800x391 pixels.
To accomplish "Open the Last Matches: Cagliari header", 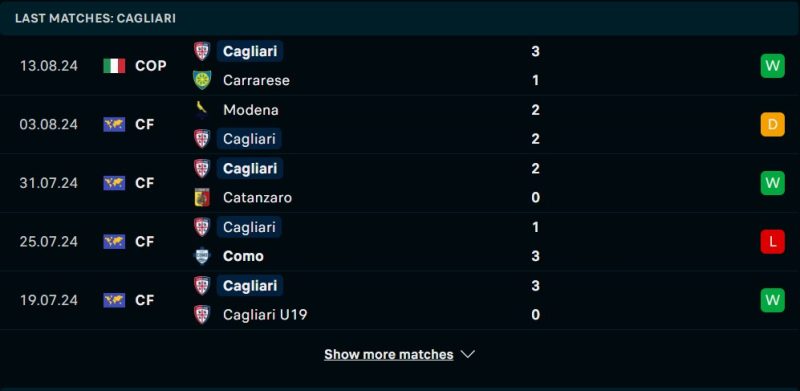I will click(x=95, y=18).
